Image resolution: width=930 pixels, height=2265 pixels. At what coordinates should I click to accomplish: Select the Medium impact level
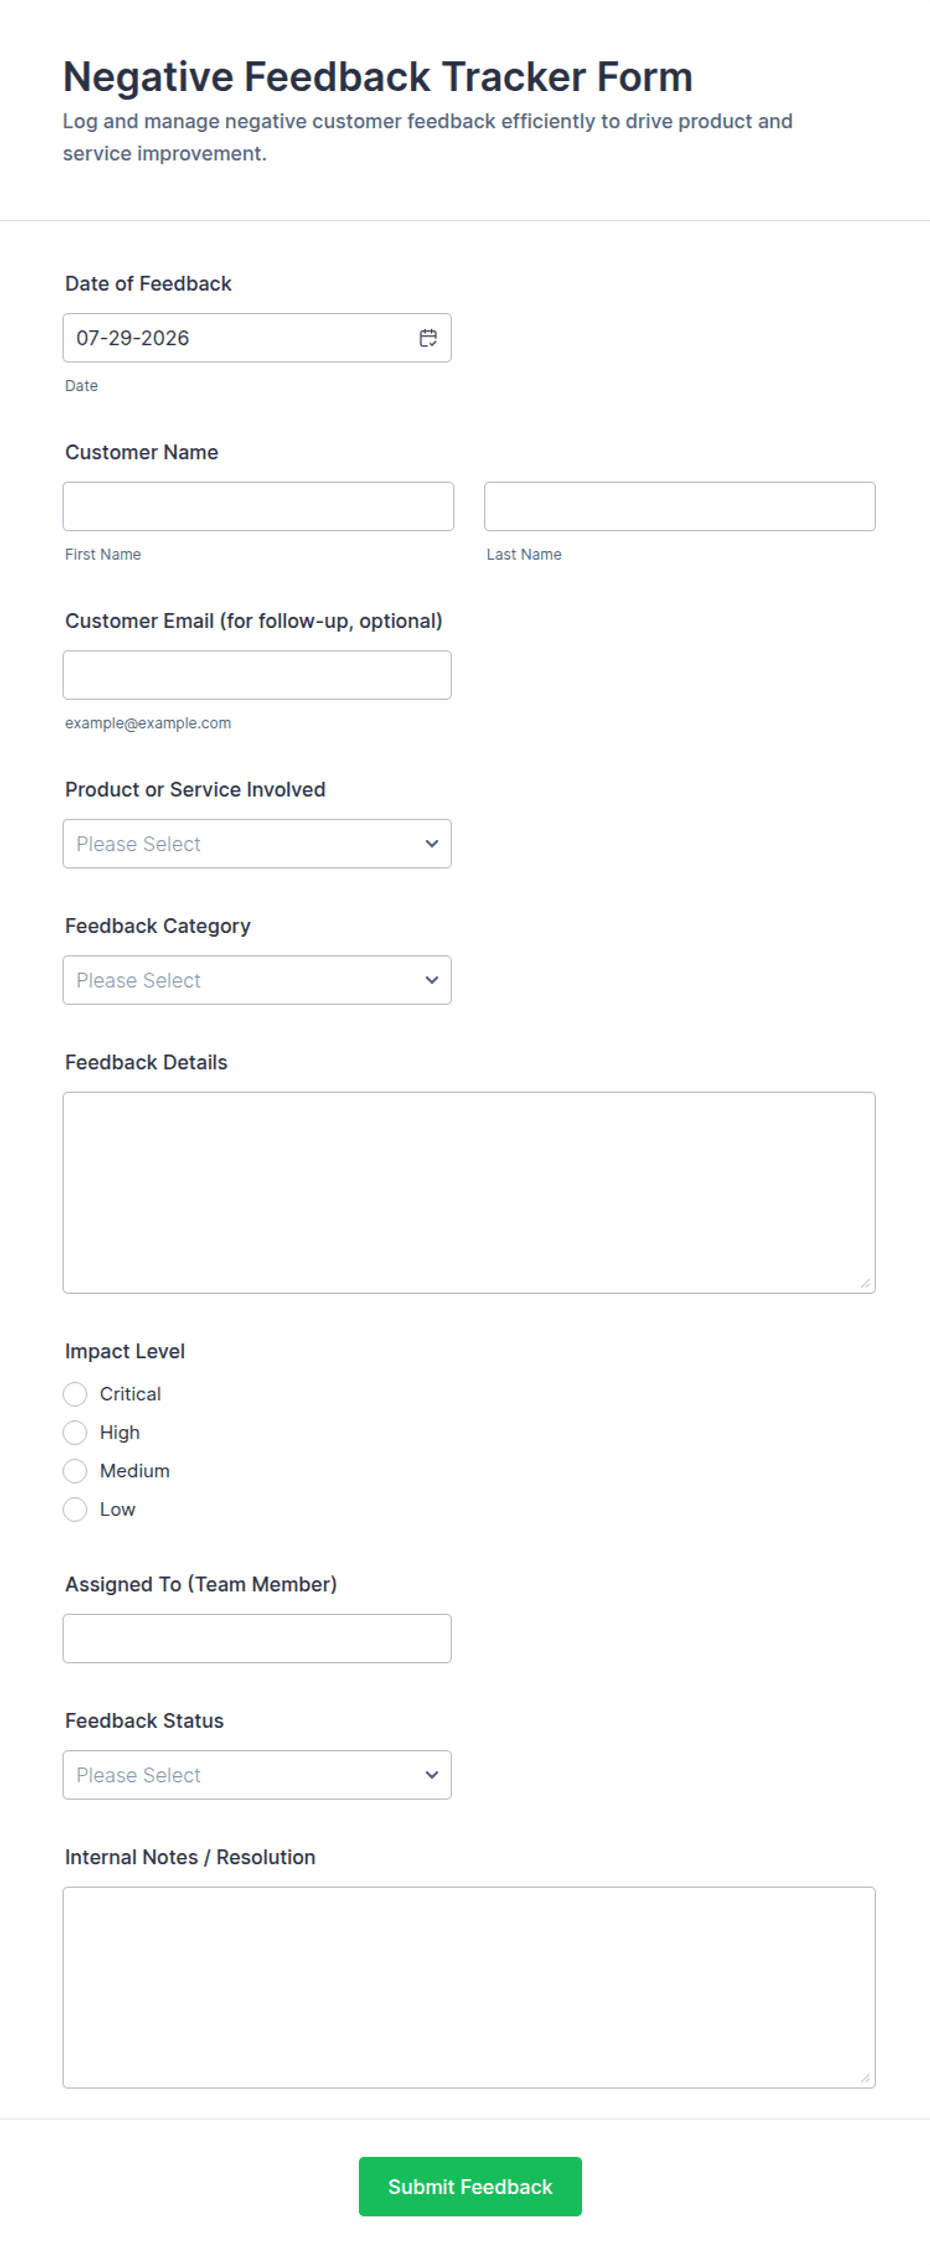point(75,1471)
